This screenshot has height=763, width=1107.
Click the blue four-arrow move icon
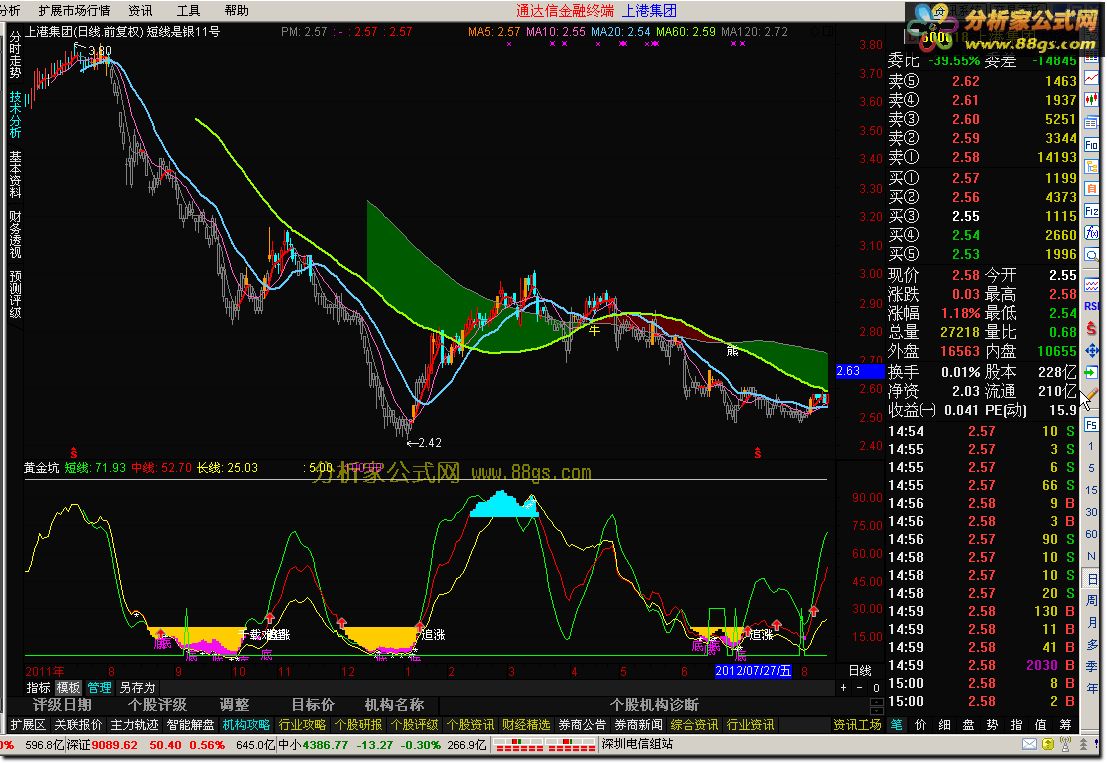tap(1091, 350)
